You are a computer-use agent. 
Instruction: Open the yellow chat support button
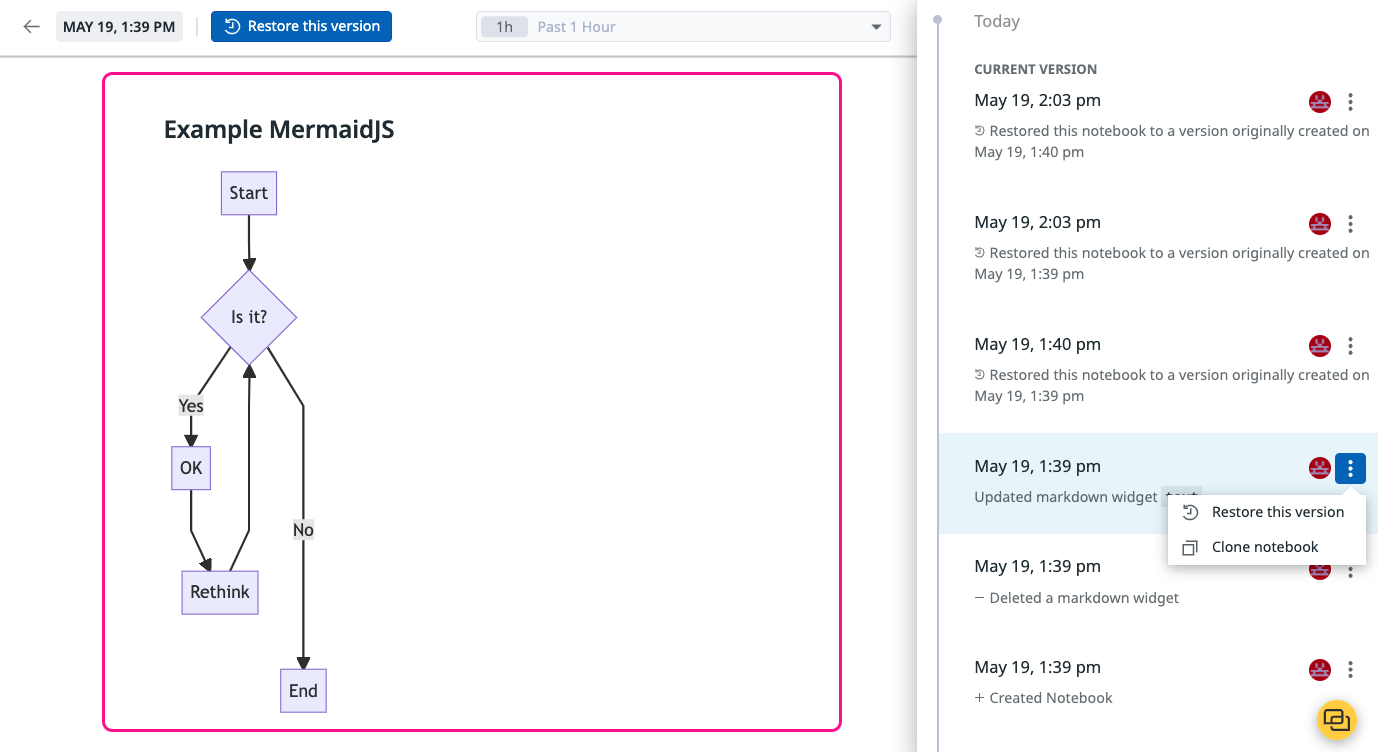pos(1337,719)
